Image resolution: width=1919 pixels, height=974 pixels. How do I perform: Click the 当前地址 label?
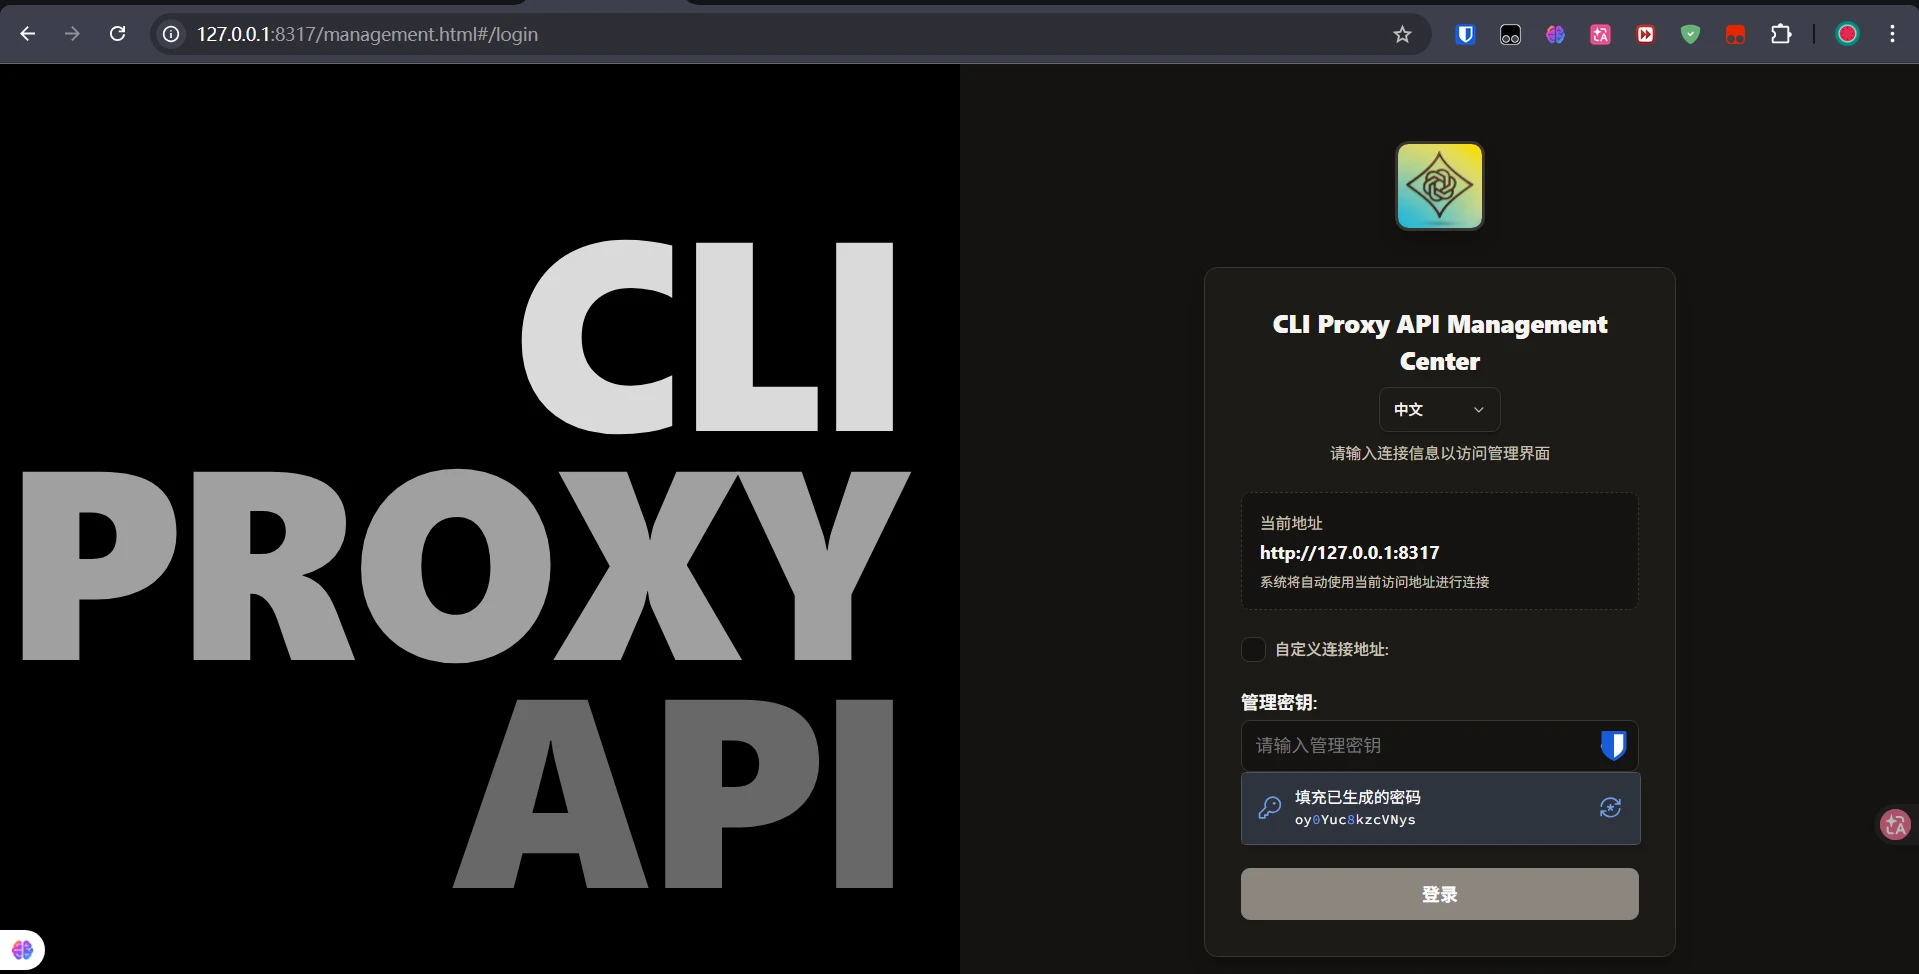pos(1291,523)
